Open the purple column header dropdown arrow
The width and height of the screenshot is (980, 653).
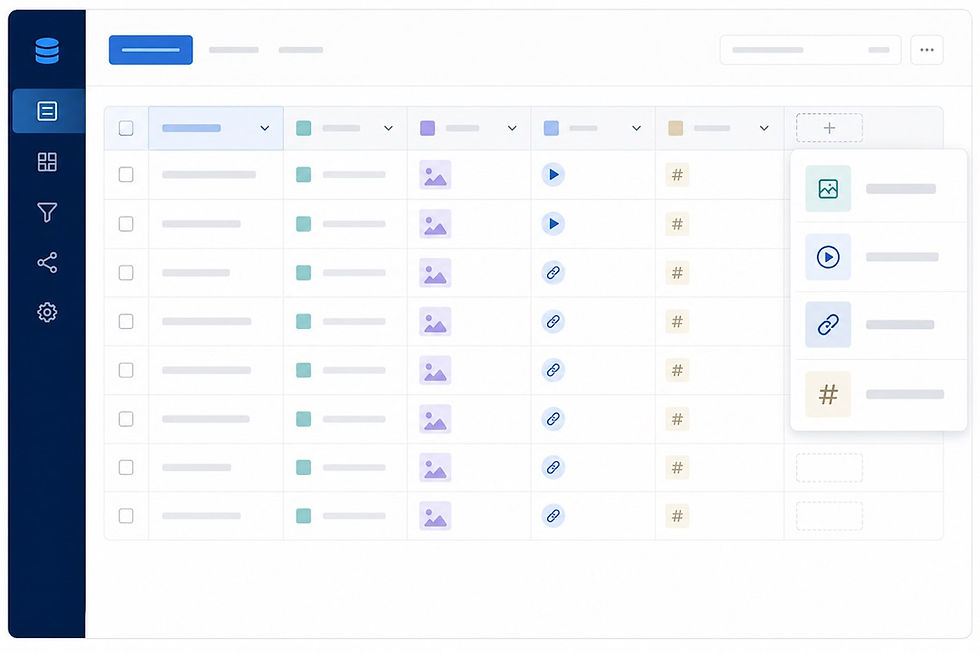pyautogui.click(x=512, y=128)
